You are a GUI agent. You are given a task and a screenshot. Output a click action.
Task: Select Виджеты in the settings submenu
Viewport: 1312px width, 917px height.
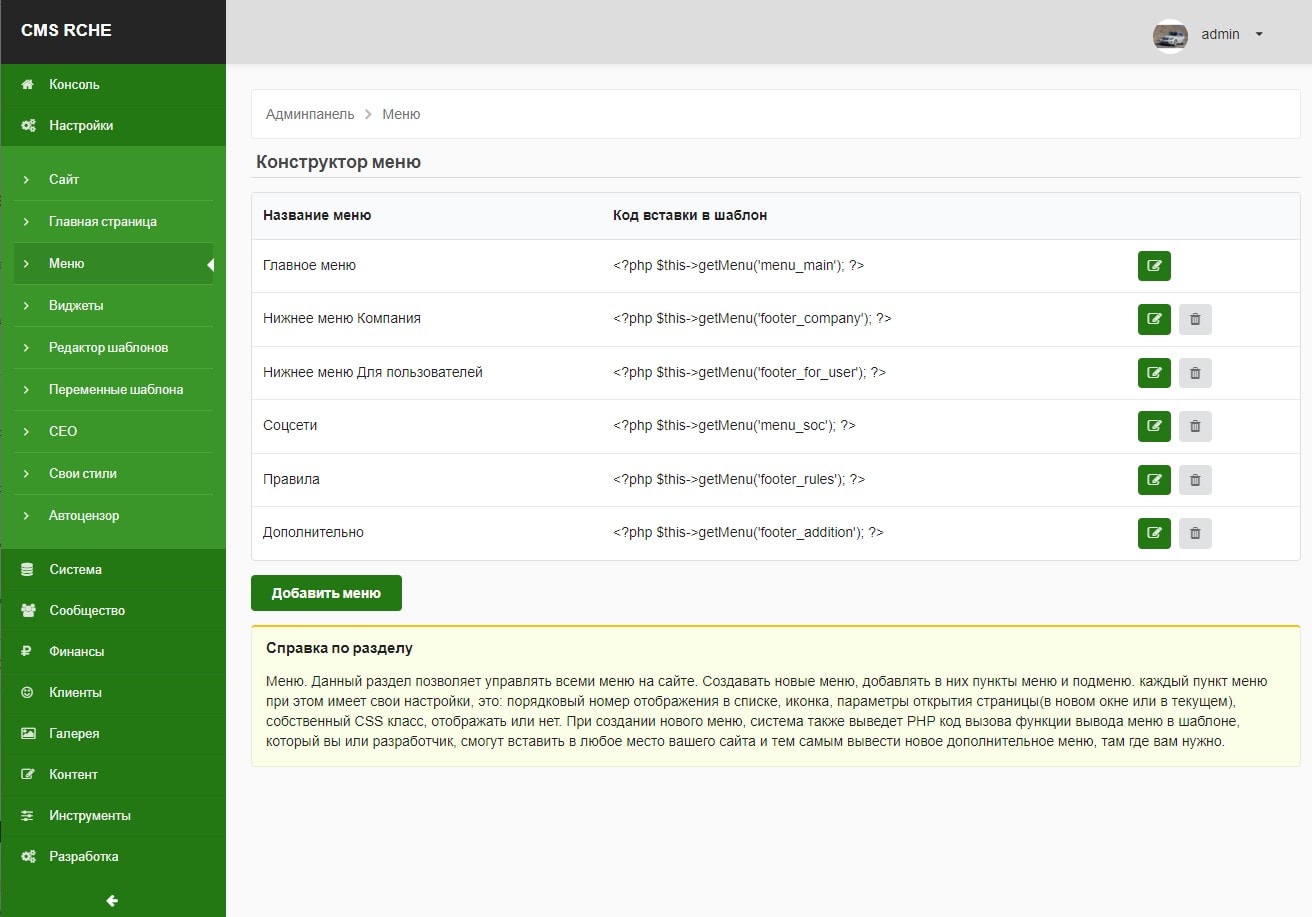coord(76,305)
